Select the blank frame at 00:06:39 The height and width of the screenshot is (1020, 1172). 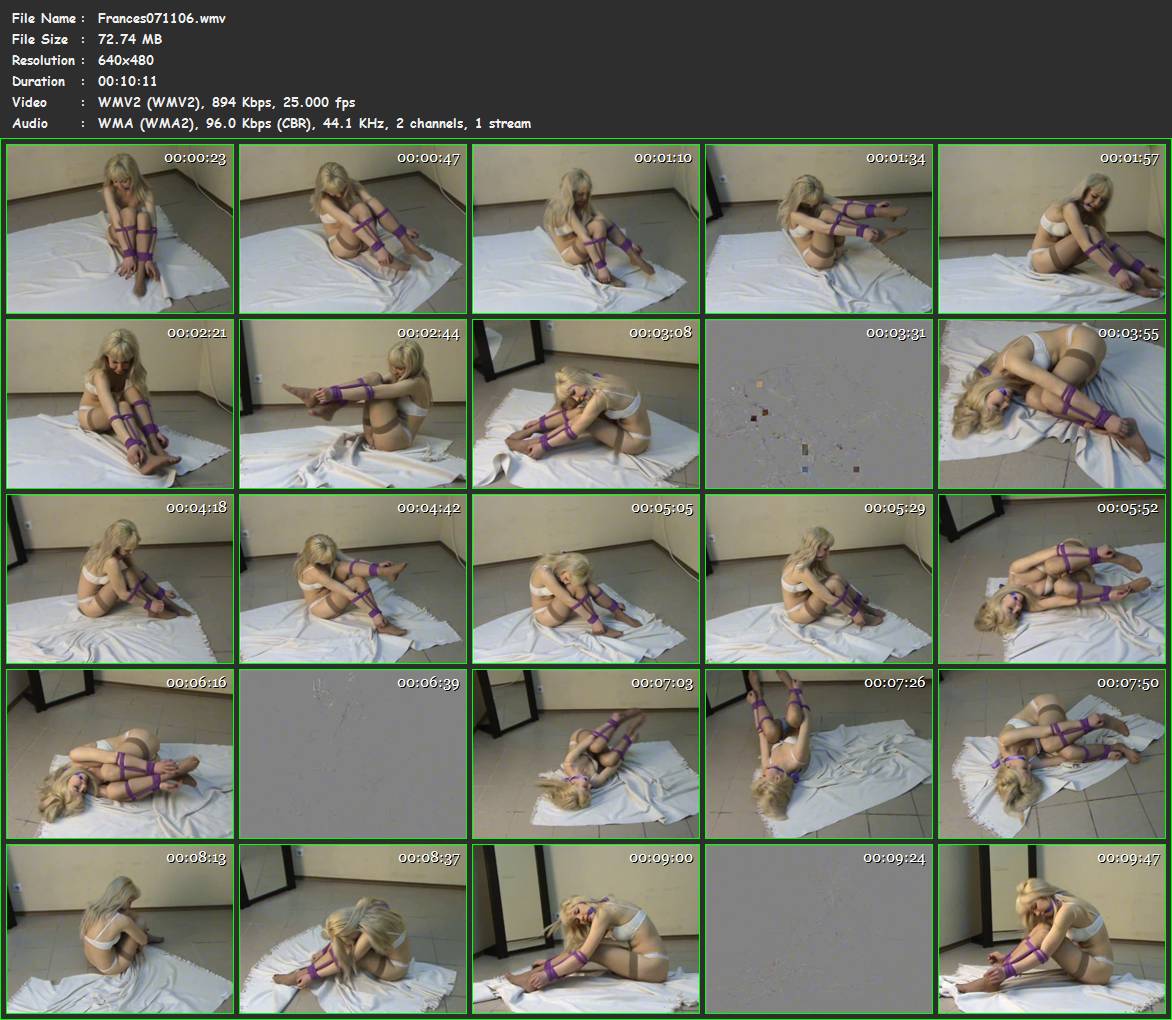click(x=353, y=754)
